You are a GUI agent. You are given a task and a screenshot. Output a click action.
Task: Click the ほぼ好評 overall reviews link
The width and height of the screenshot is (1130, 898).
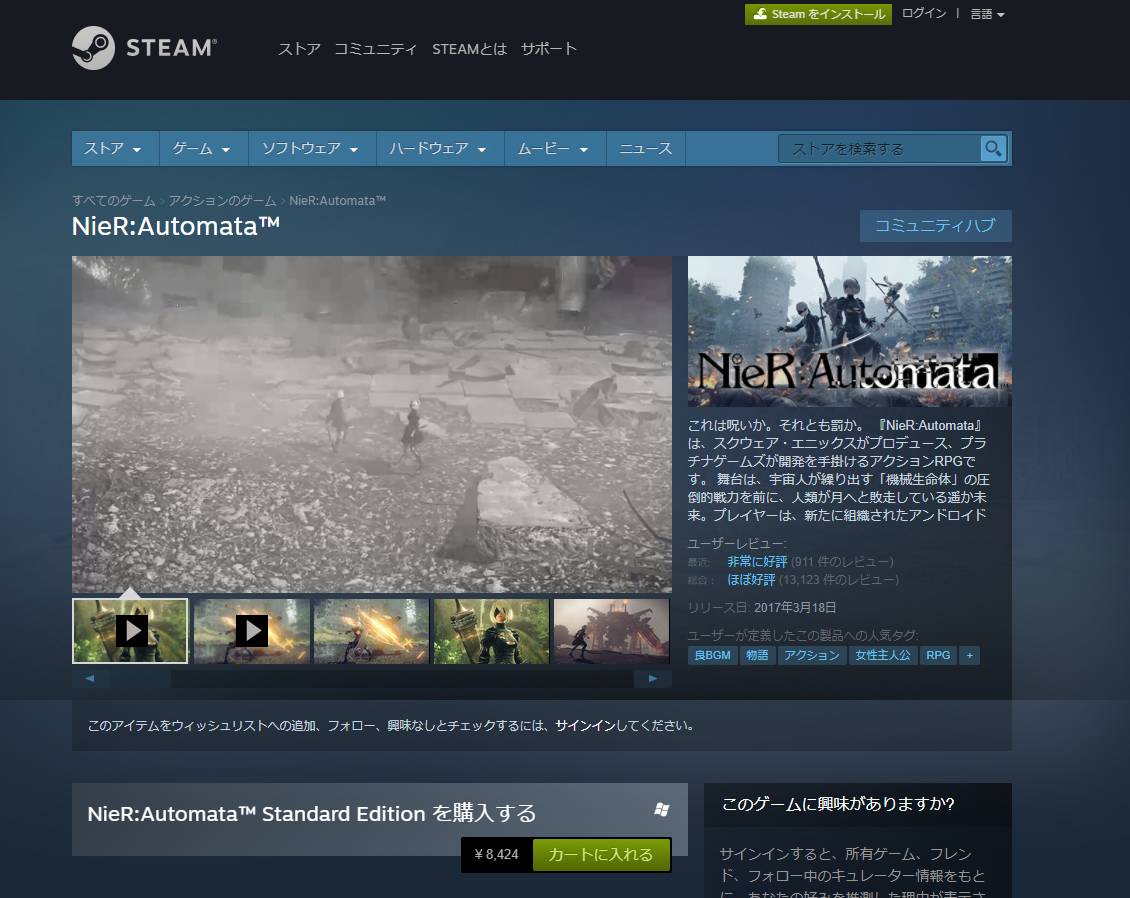click(751, 579)
